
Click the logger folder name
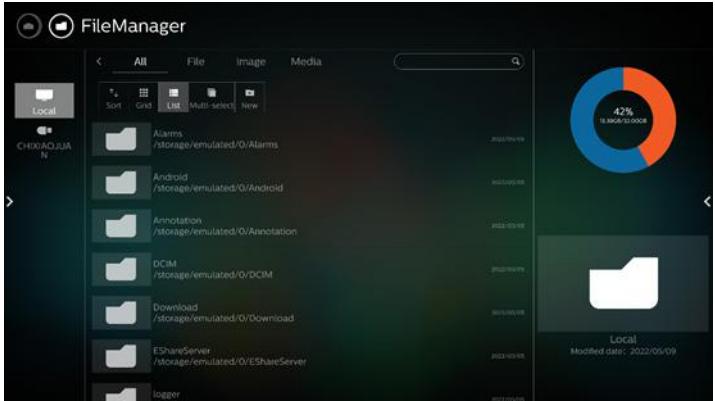pos(166,394)
